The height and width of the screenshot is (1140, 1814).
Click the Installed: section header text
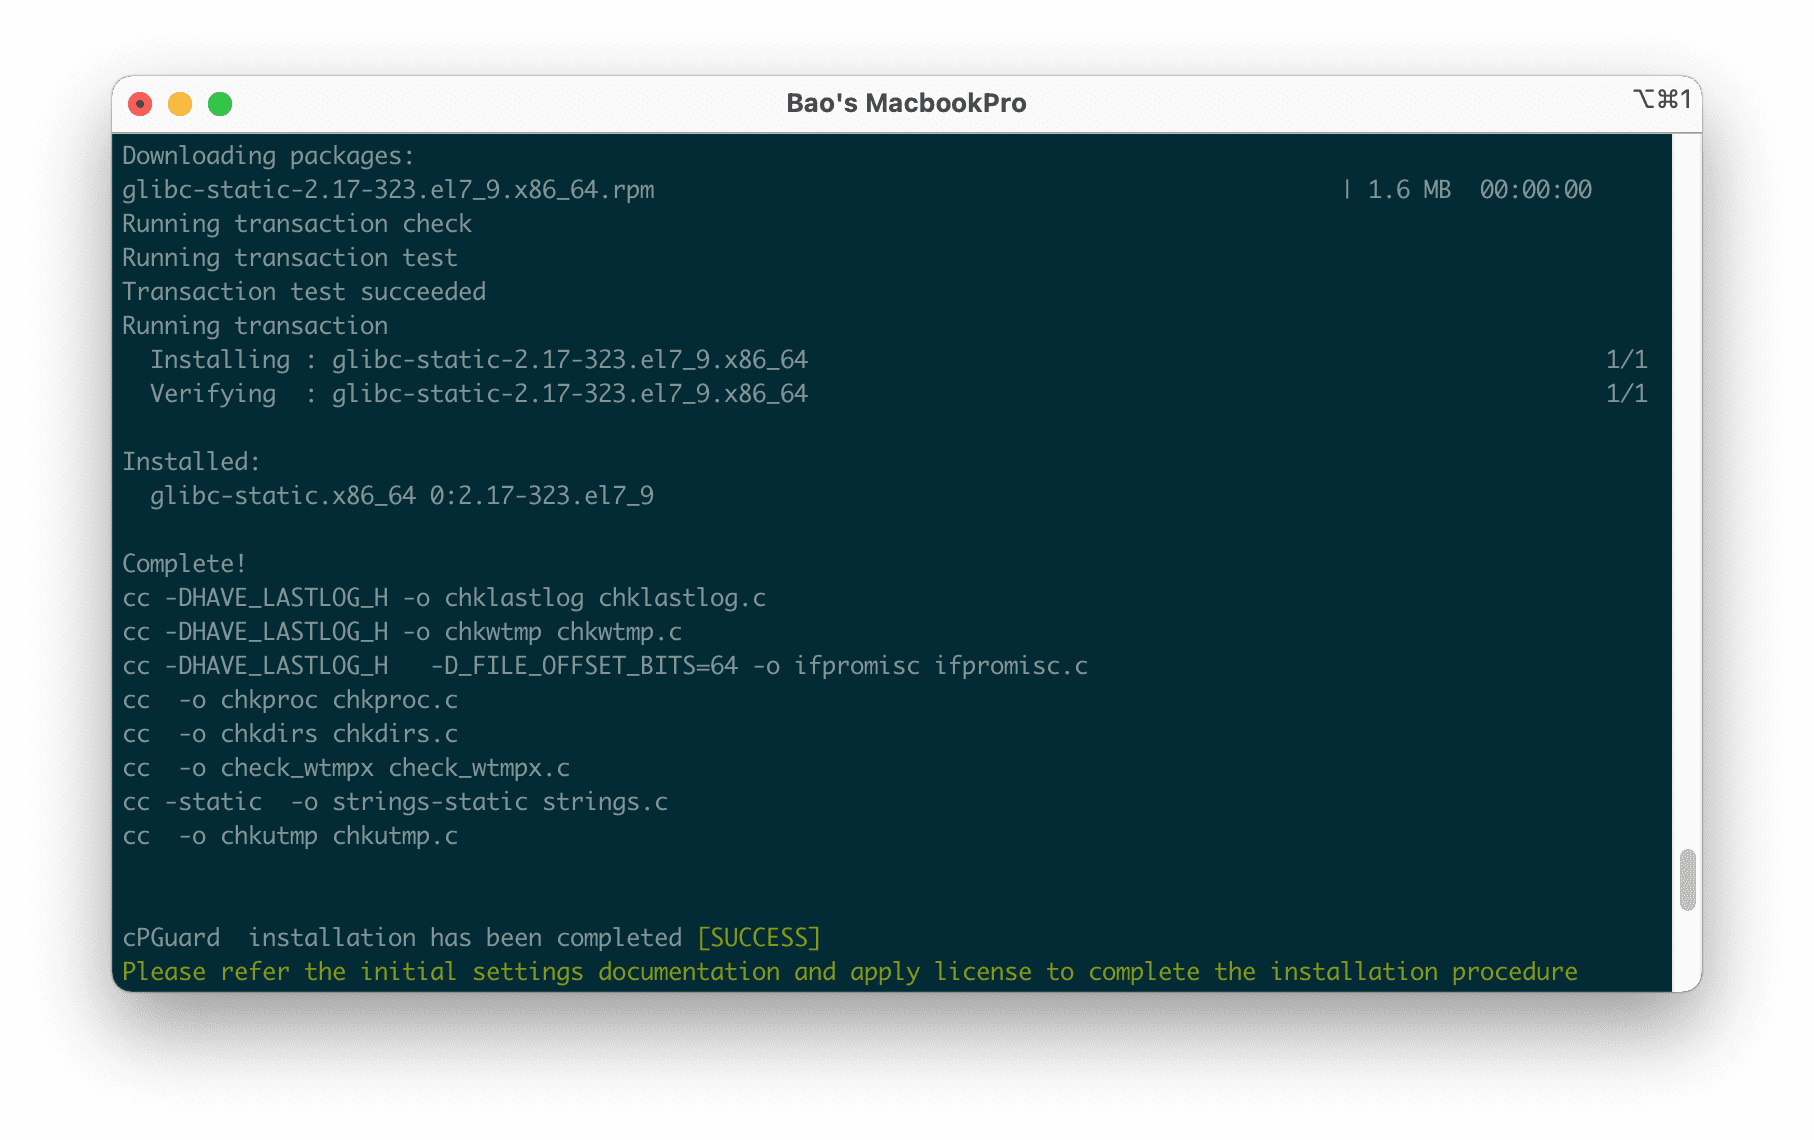pyautogui.click(x=189, y=461)
